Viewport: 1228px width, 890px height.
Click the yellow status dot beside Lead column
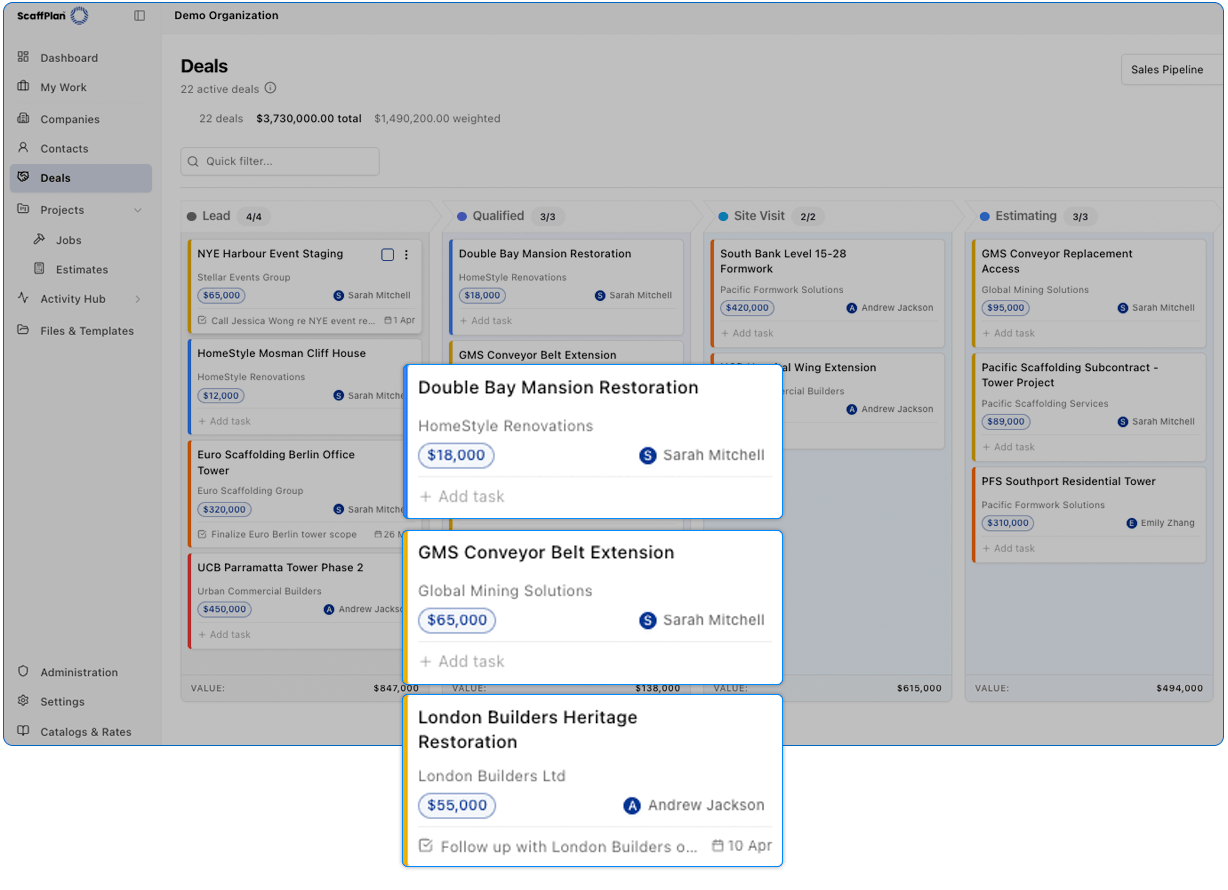190,215
